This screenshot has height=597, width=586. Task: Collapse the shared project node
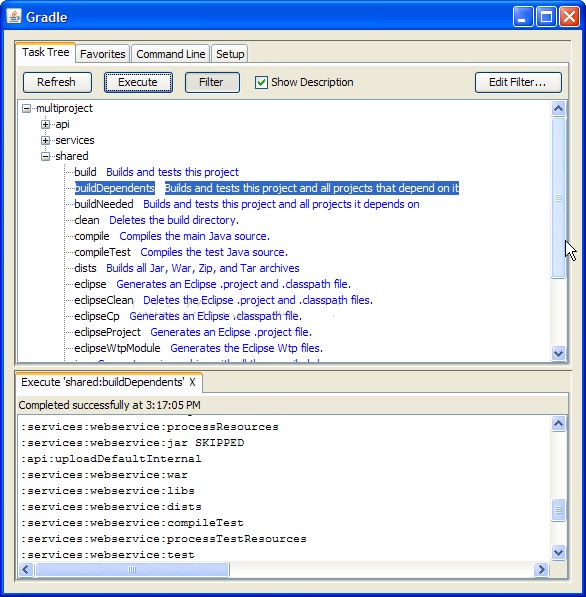[45, 156]
